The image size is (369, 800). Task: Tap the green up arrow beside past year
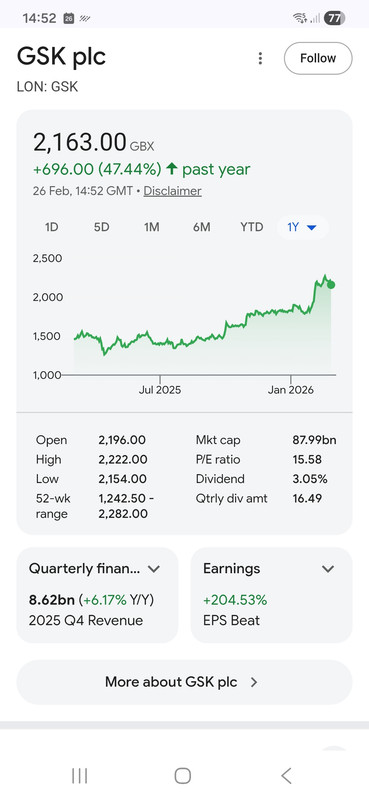coord(171,169)
